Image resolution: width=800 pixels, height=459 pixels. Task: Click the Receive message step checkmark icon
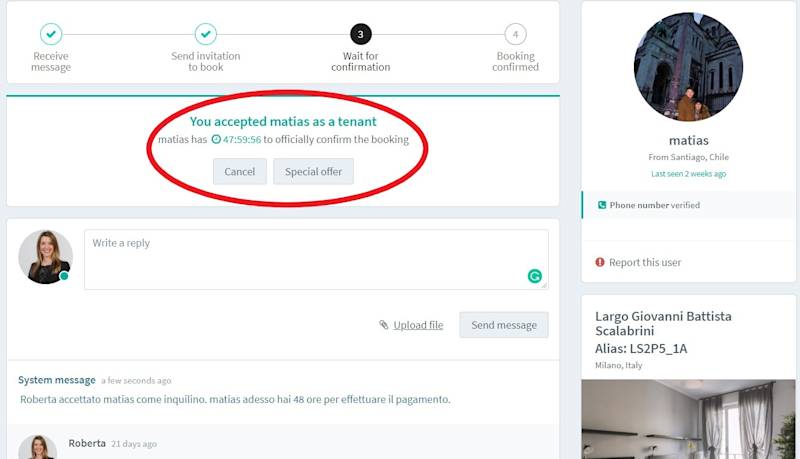click(x=51, y=34)
